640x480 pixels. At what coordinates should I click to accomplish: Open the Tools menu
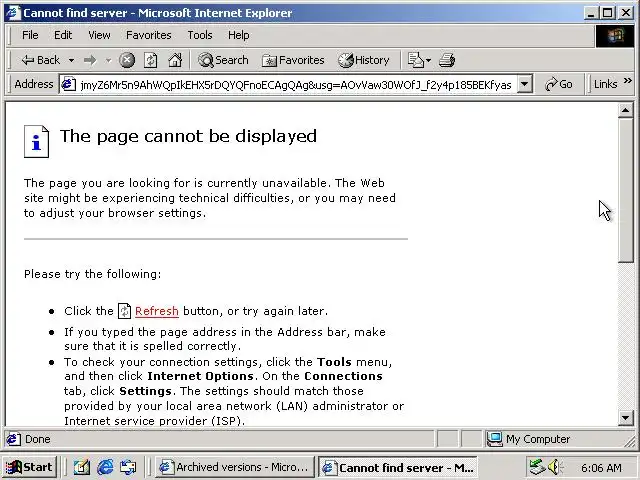200,35
